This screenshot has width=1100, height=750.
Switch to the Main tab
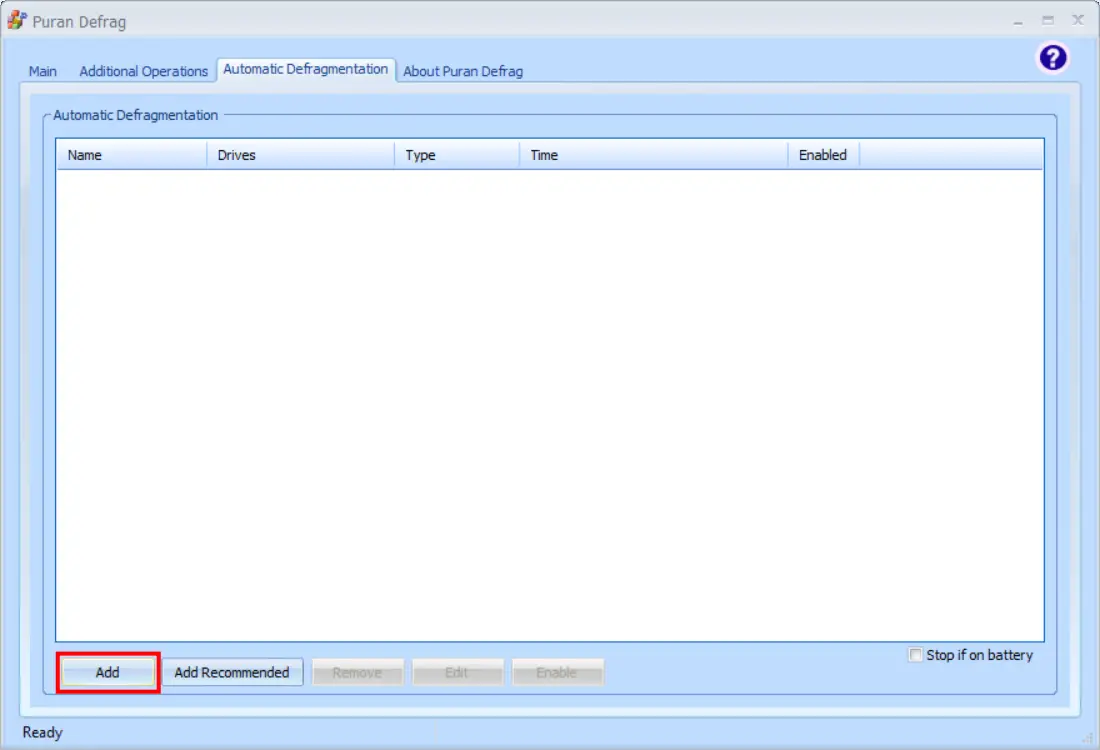pyautogui.click(x=43, y=71)
